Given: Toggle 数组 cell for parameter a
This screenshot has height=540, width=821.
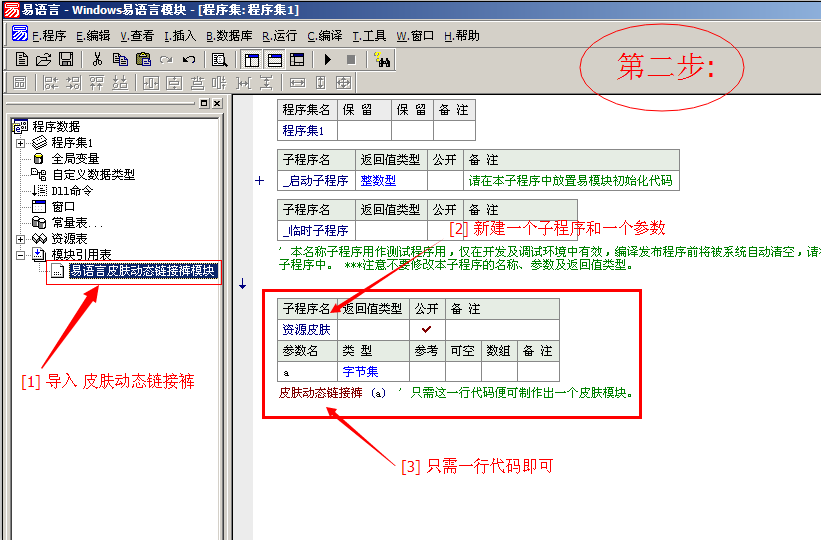Looking at the screenshot, I should [500, 372].
